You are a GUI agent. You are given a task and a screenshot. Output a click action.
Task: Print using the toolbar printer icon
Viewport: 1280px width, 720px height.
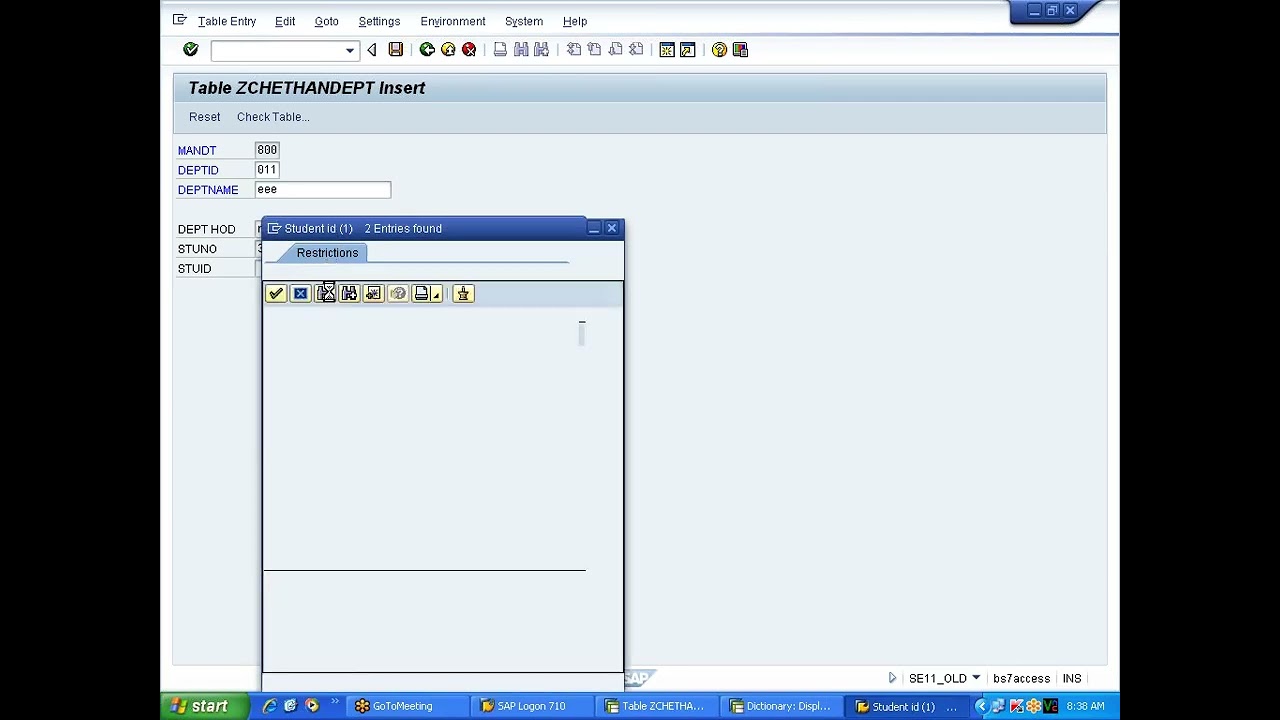(500, 50)
